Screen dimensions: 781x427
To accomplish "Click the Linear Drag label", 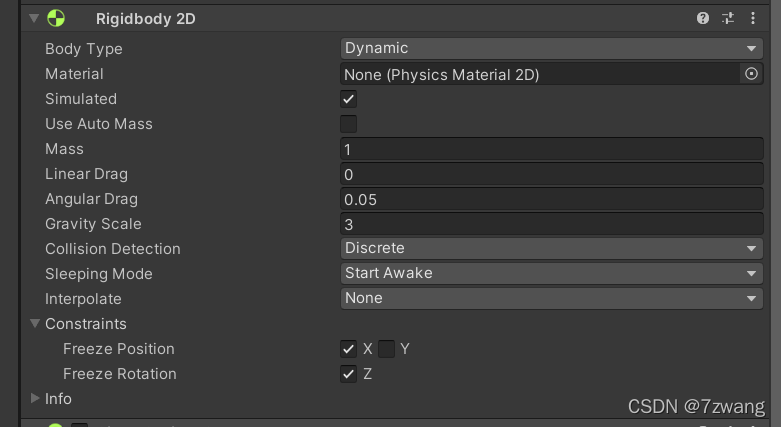I will pos(86,174).
